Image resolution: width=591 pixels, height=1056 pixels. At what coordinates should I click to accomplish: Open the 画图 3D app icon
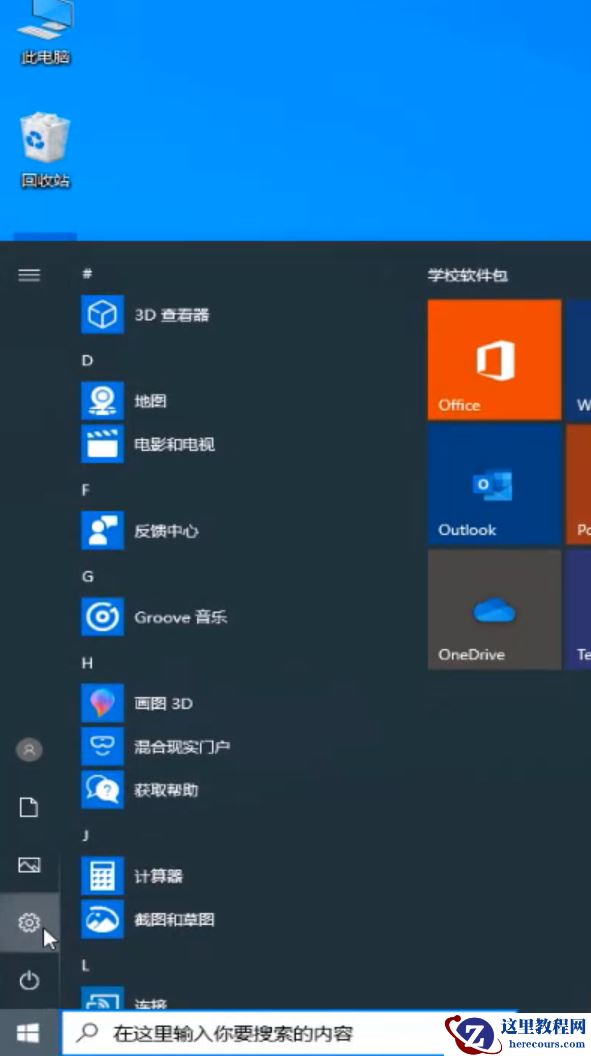coord(102,703)
